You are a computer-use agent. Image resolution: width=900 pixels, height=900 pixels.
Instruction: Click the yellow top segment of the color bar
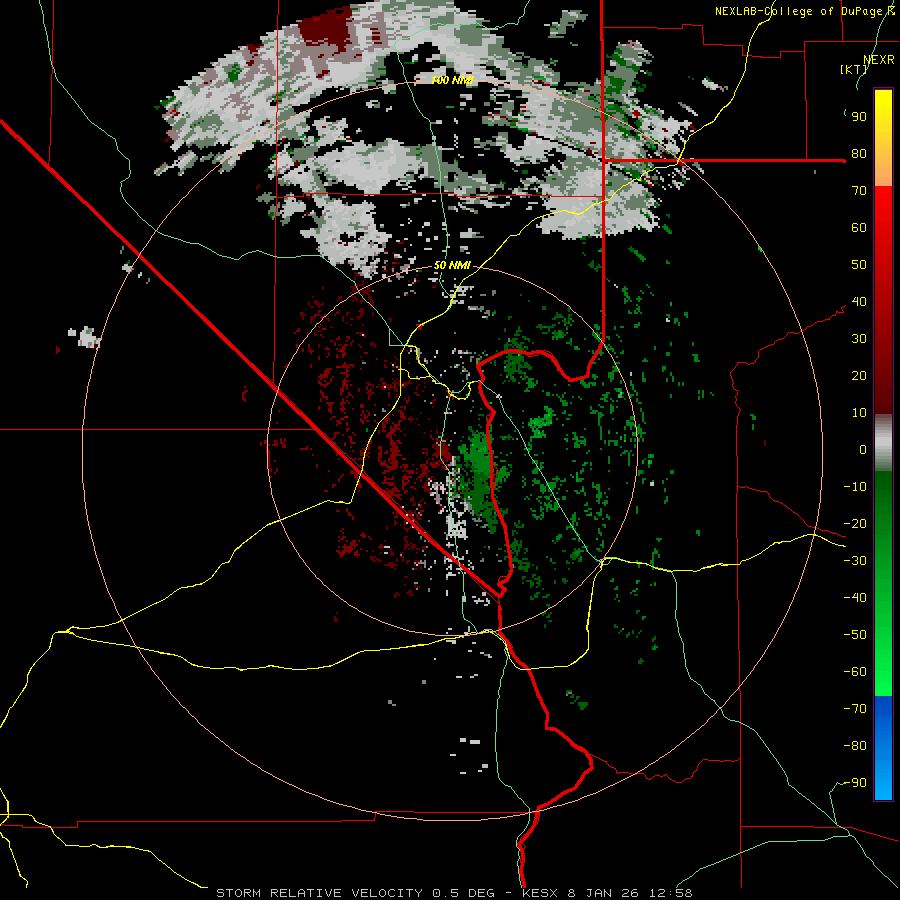(x=883, y=138)
